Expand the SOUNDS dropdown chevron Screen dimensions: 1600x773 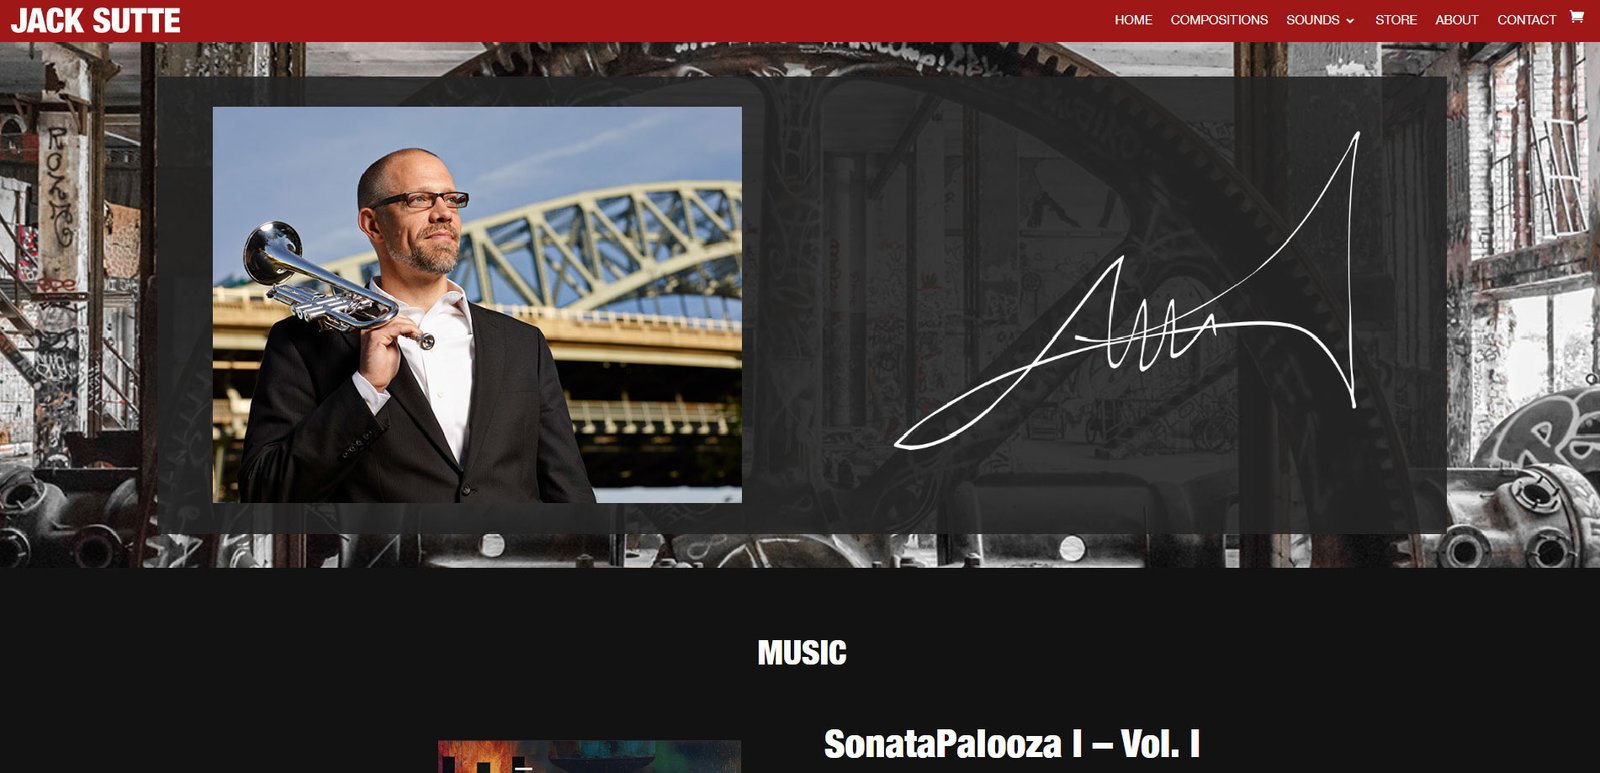pos(1350,21)
